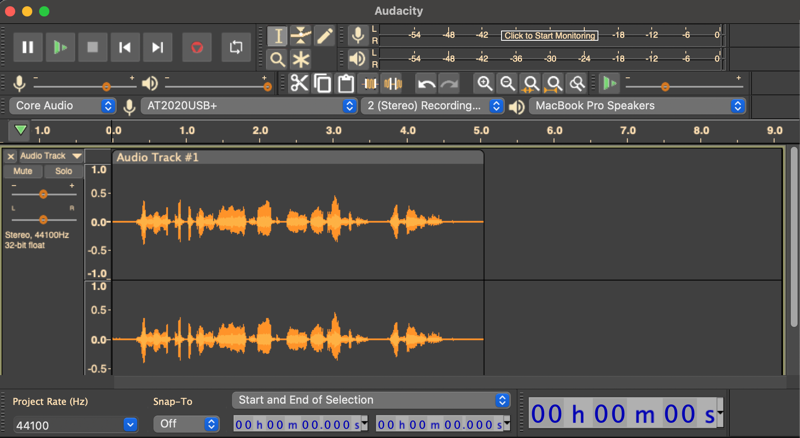Open the Snap-To Off dropdown
Image resolution: width=800 pixels, height=438 pixels.
(186, 424)
